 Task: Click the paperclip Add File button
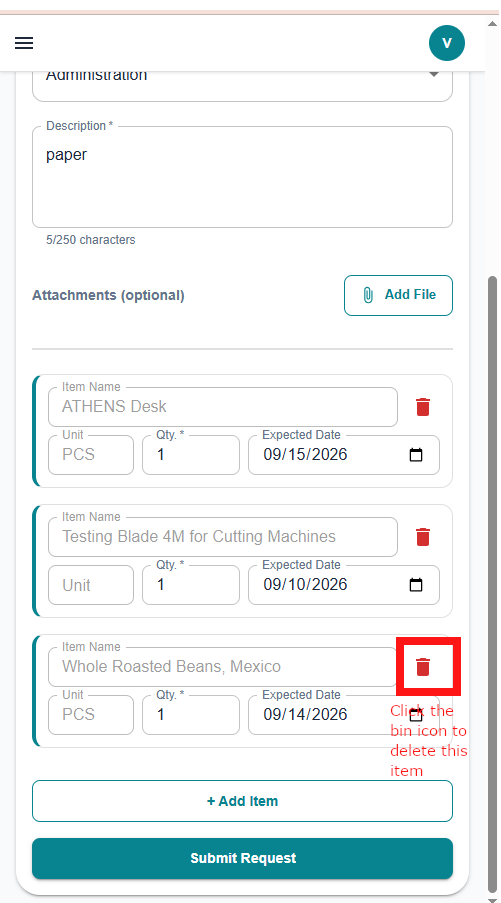(398, 295)
